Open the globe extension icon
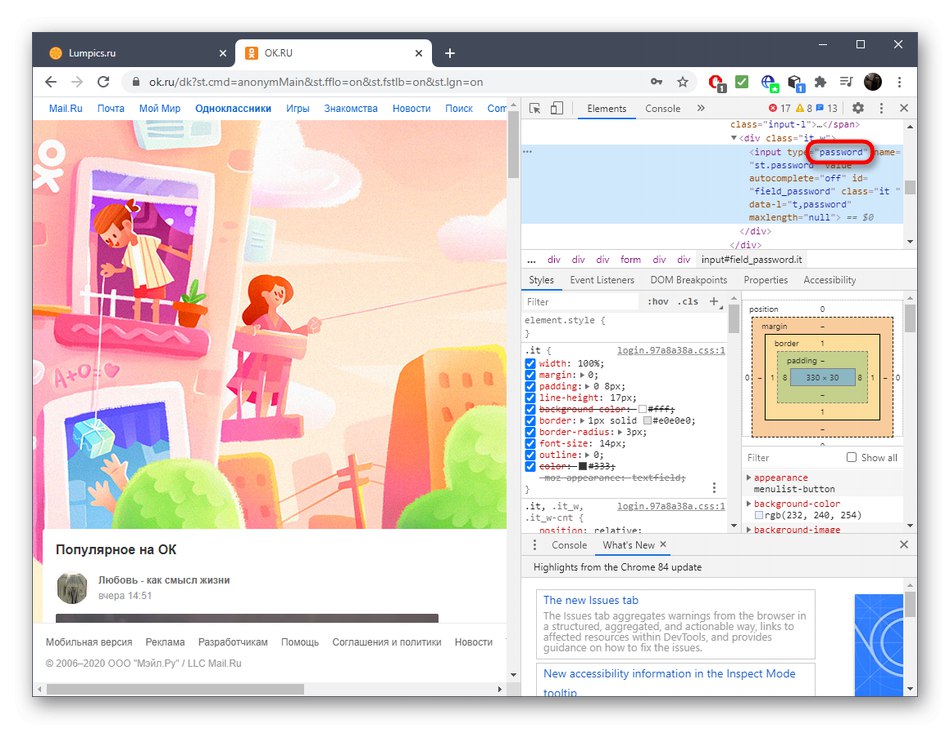The image size is (950, 729). click(x=769, y=82)
